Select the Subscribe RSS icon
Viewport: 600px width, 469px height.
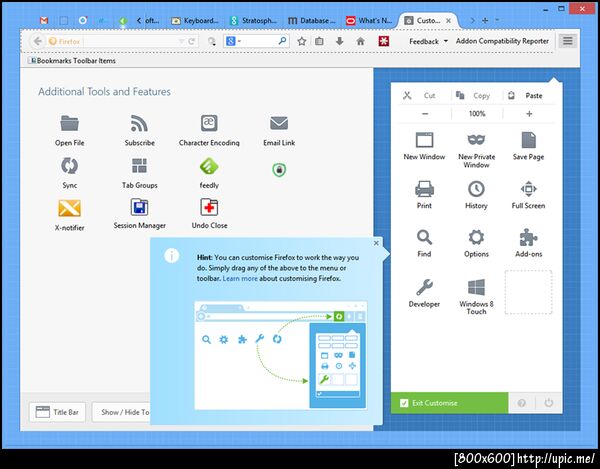point(139,123)
